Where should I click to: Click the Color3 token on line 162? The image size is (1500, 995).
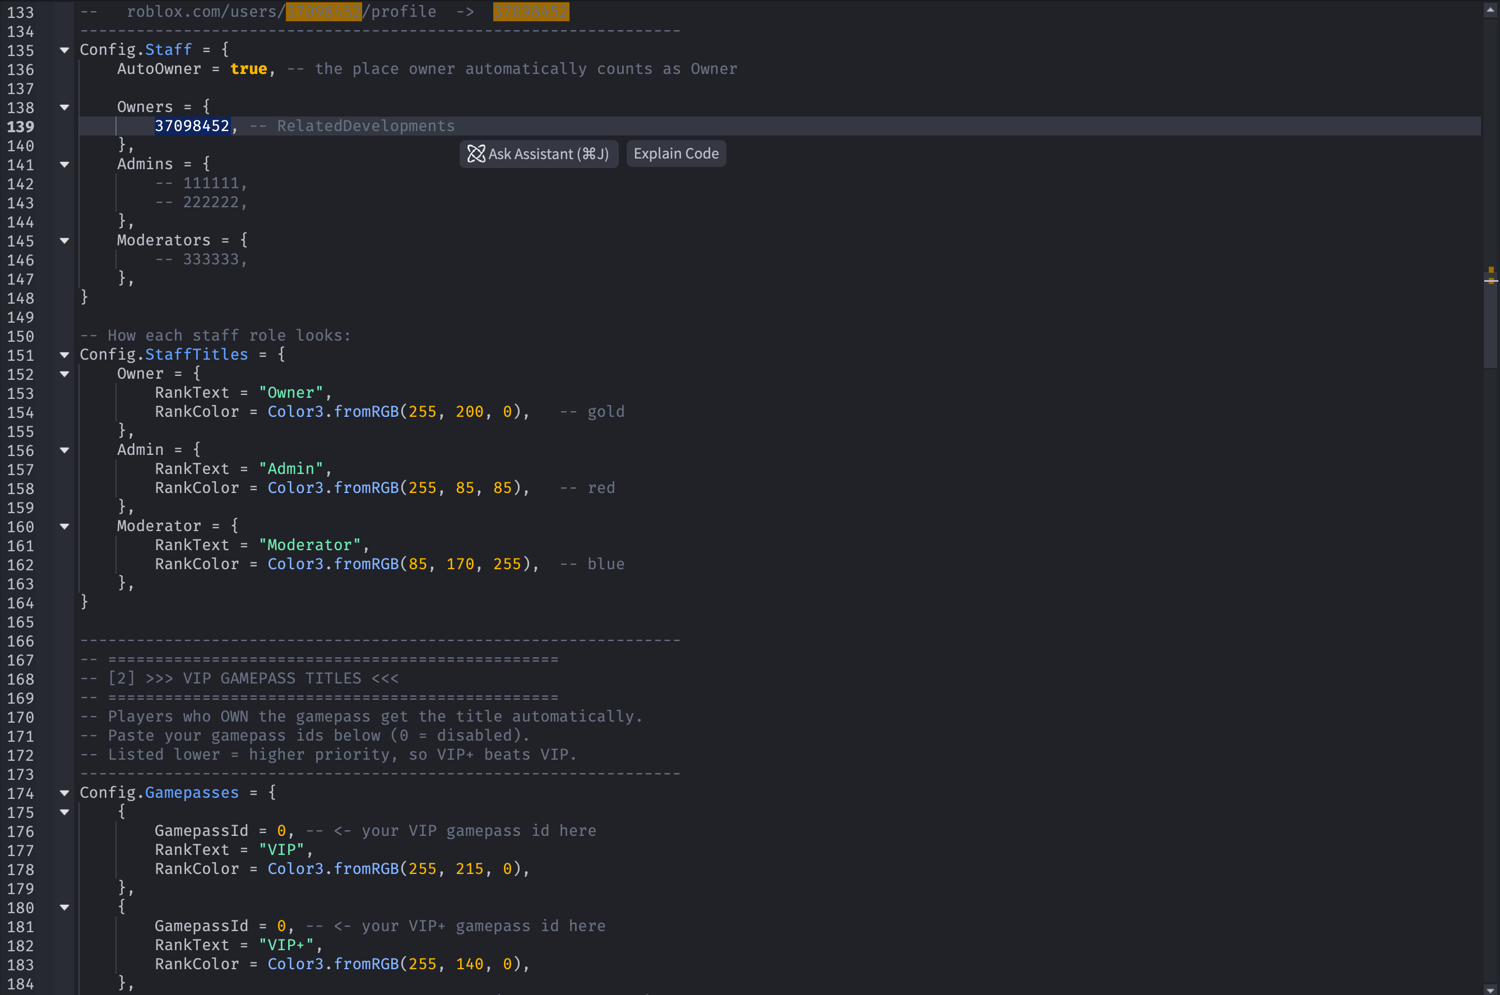(x=296, y=564)
